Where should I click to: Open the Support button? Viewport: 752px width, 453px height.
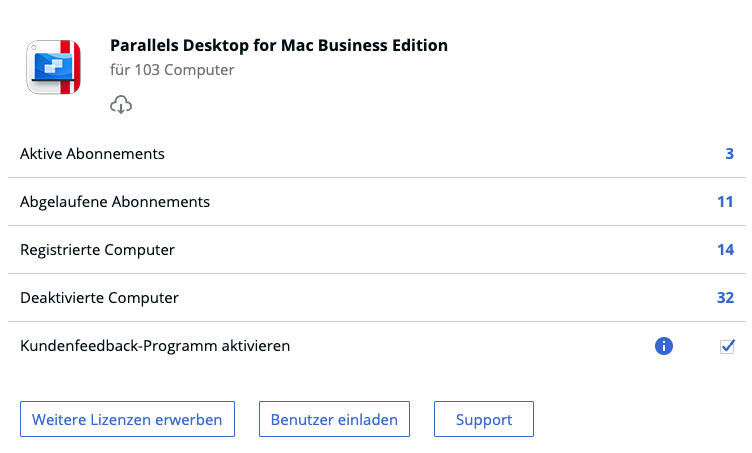484,419
